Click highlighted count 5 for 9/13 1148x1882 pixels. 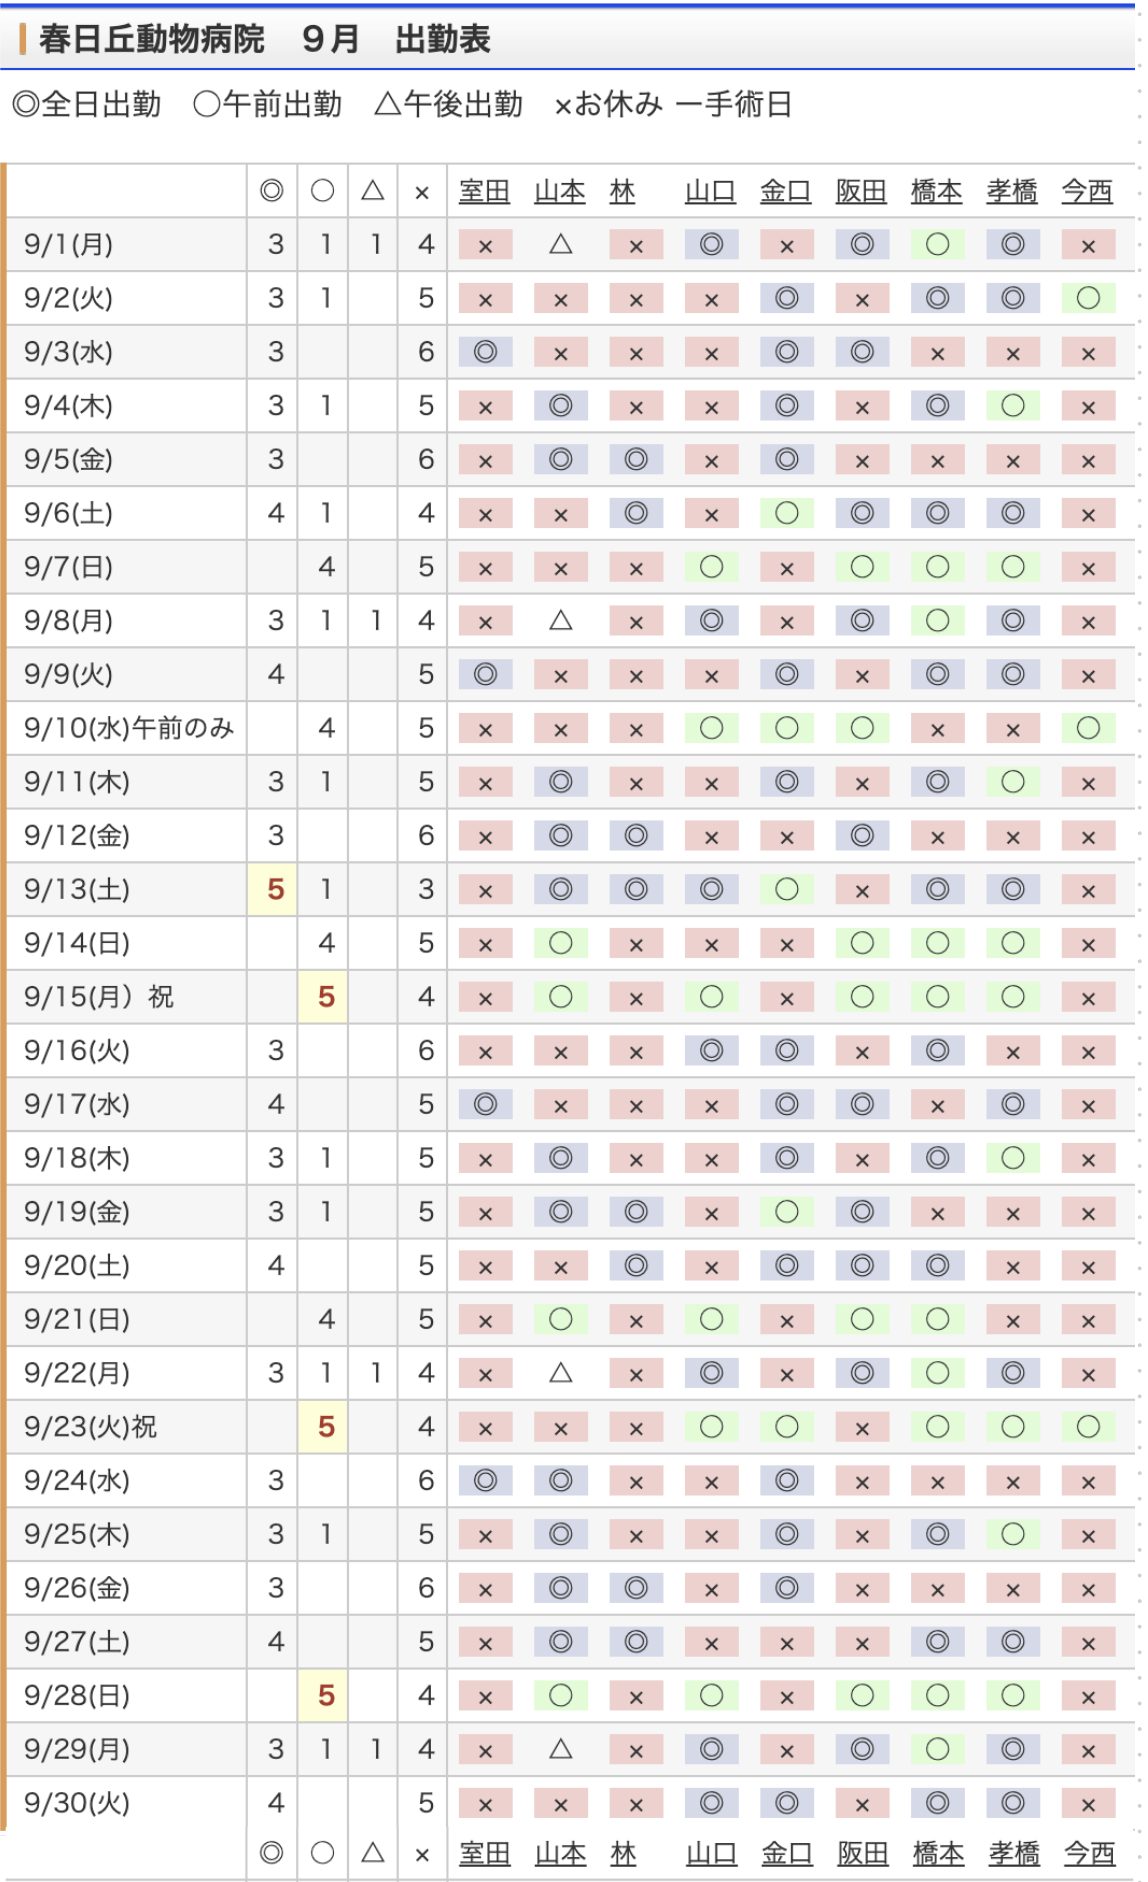coord(273,889)
